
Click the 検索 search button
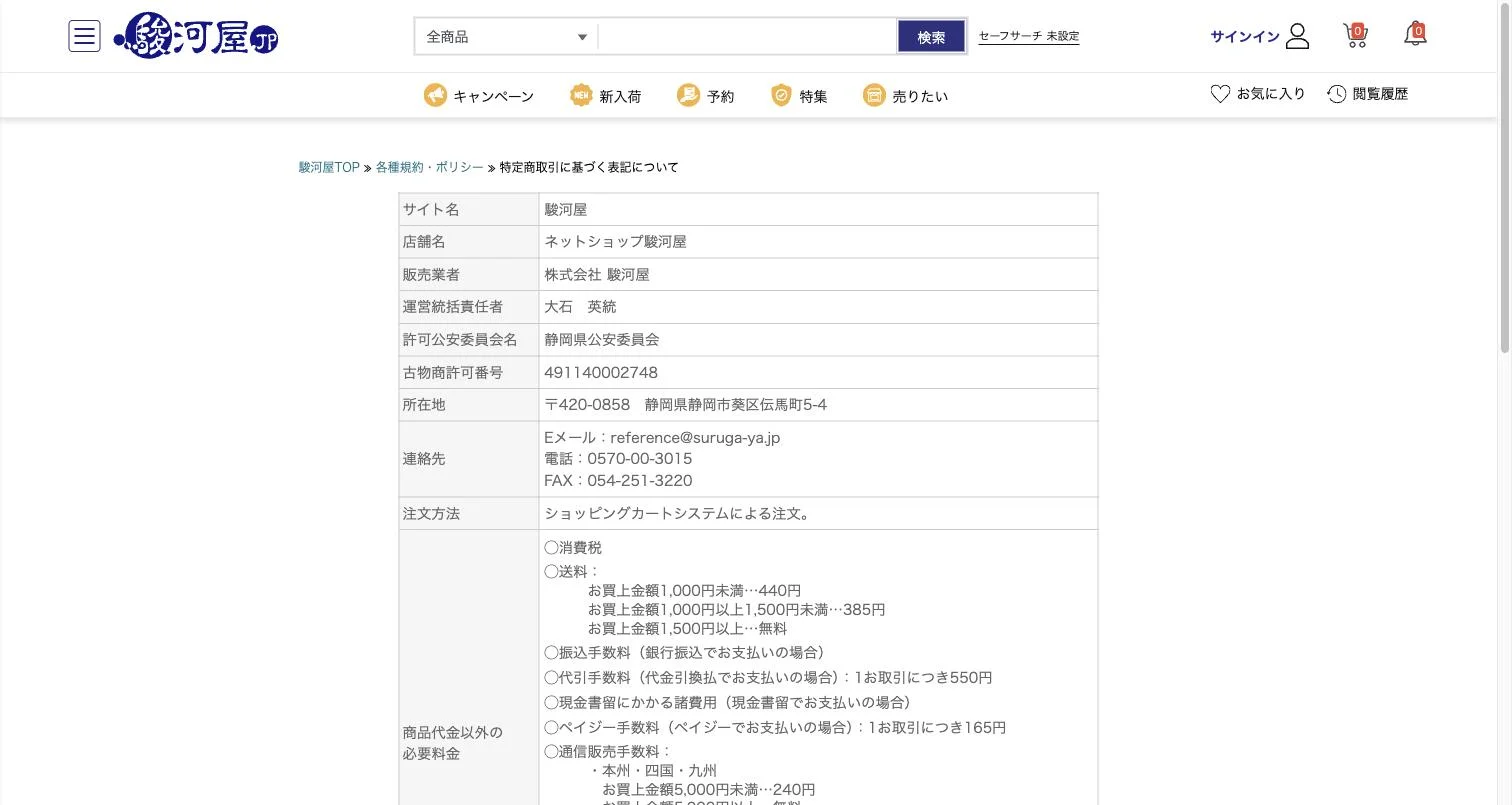coord(931,37)
